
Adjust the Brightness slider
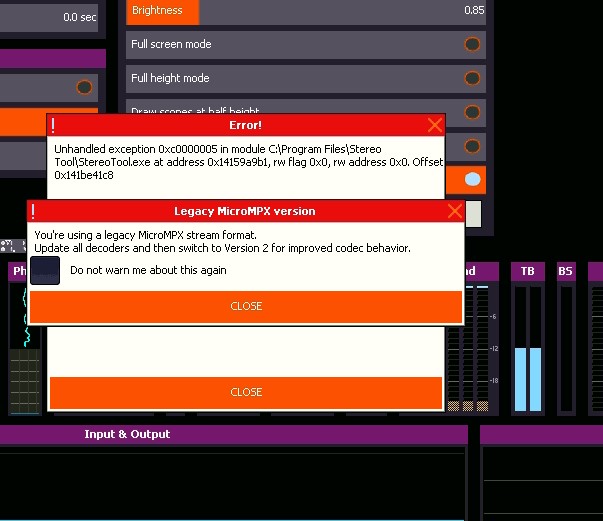pos(306,12)
